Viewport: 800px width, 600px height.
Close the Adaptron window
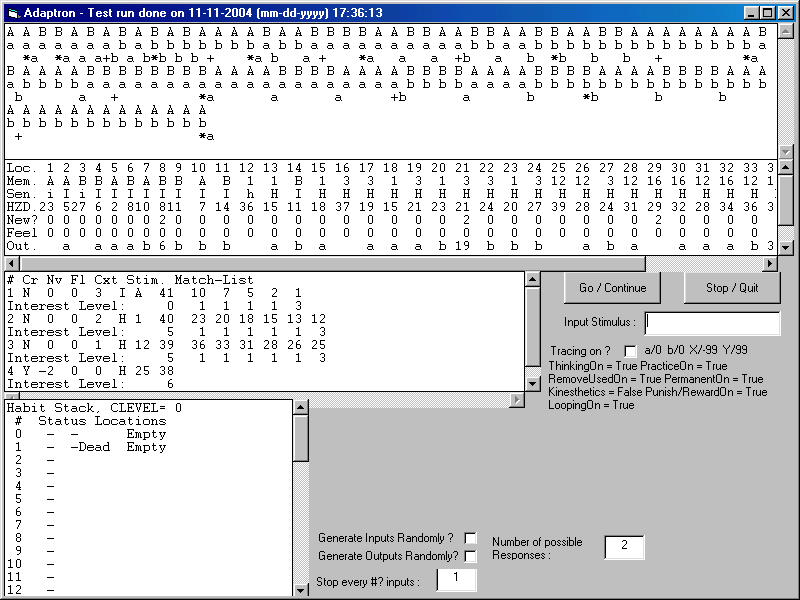click(785, 13)
